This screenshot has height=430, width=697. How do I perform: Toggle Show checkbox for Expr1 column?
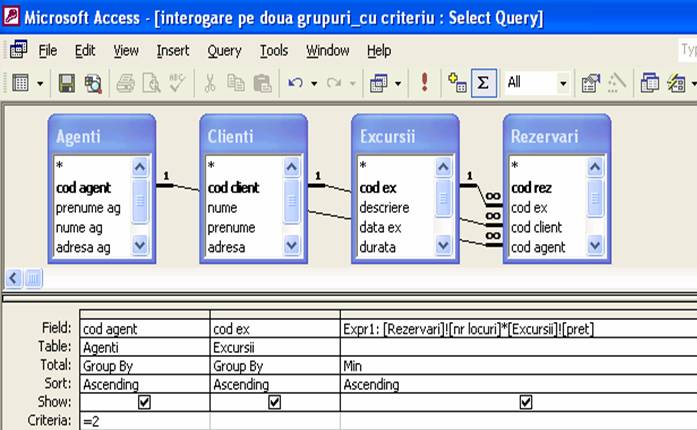coord(527,401)
